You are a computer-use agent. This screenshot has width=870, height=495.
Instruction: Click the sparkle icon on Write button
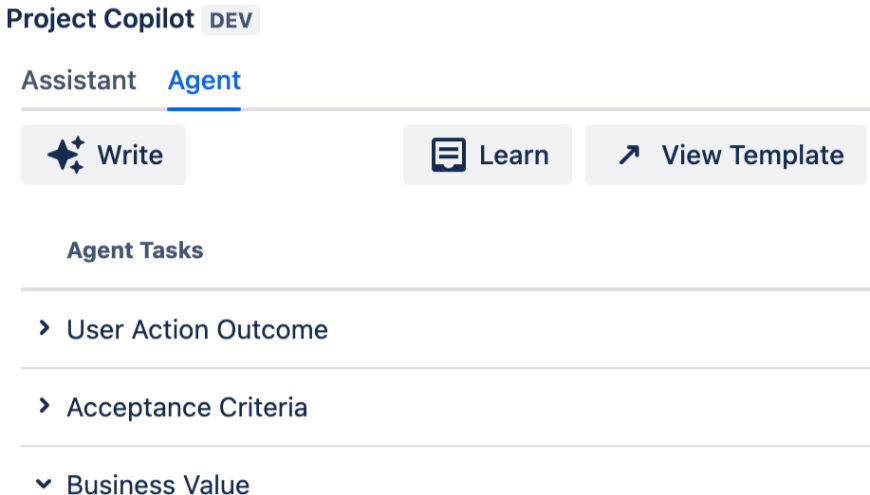66,155
